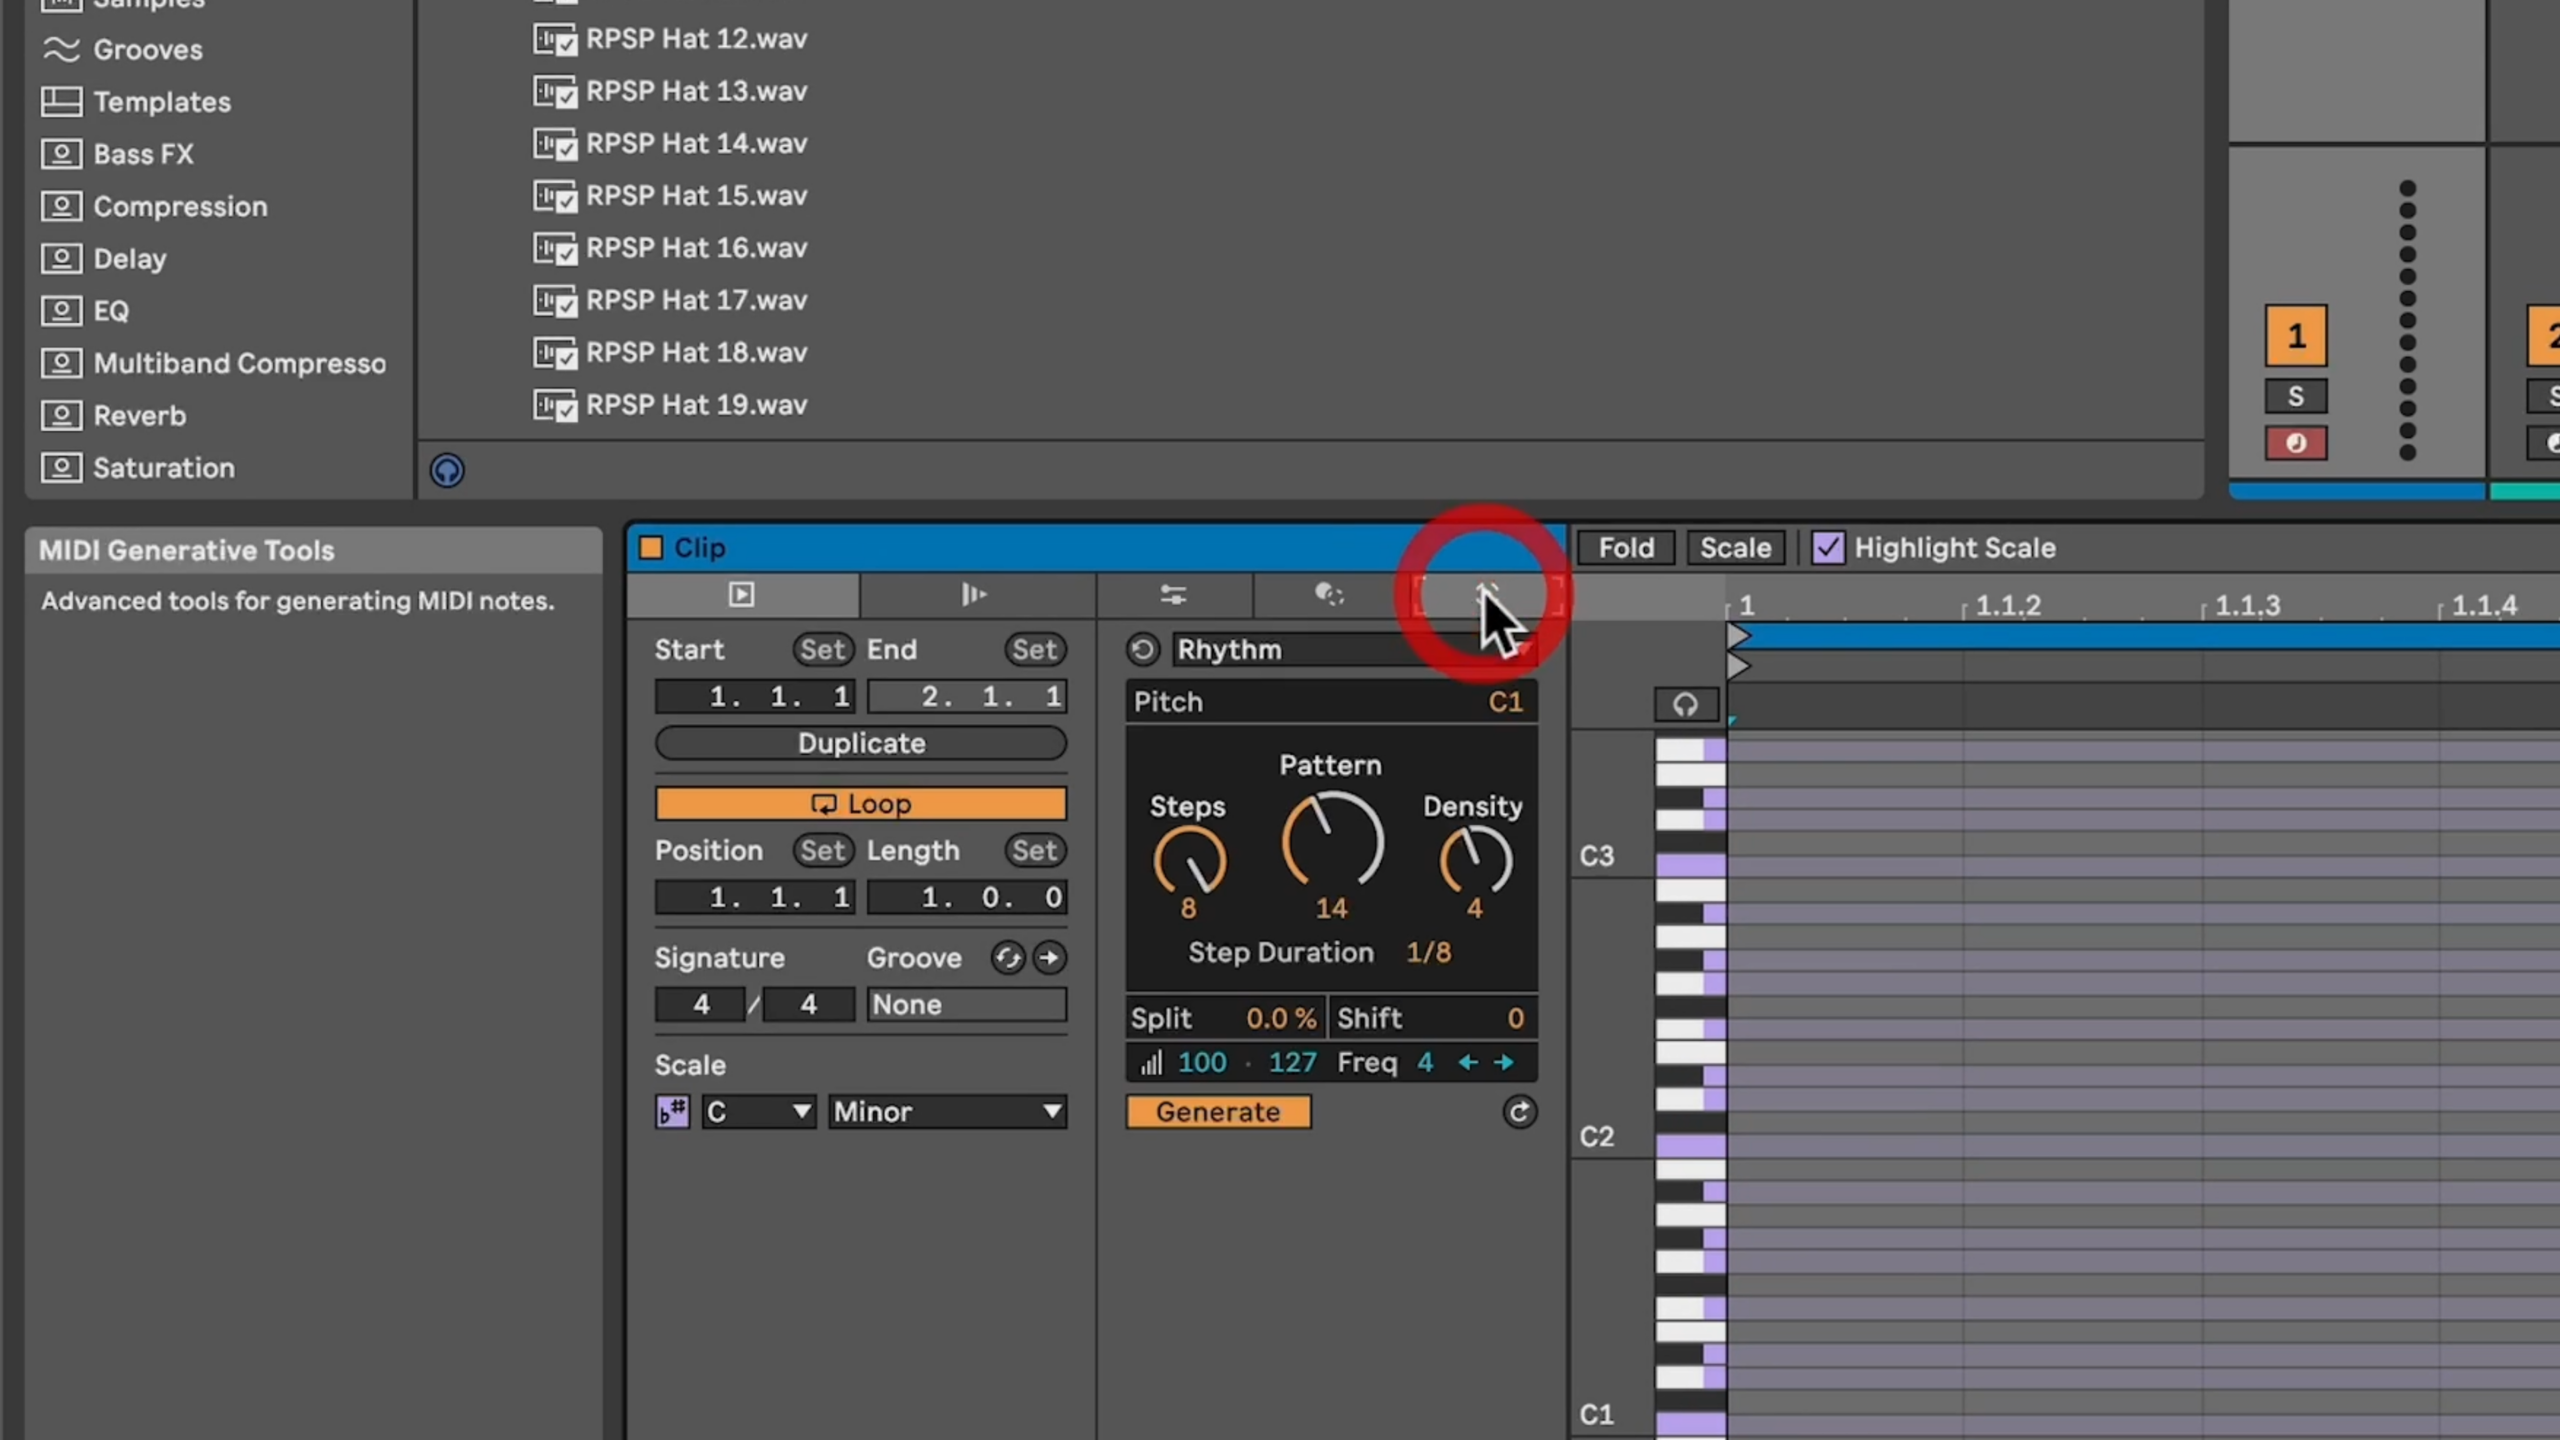
Task: Toggle the sharps/flats scale mode icon
Action: [672, 1112]
